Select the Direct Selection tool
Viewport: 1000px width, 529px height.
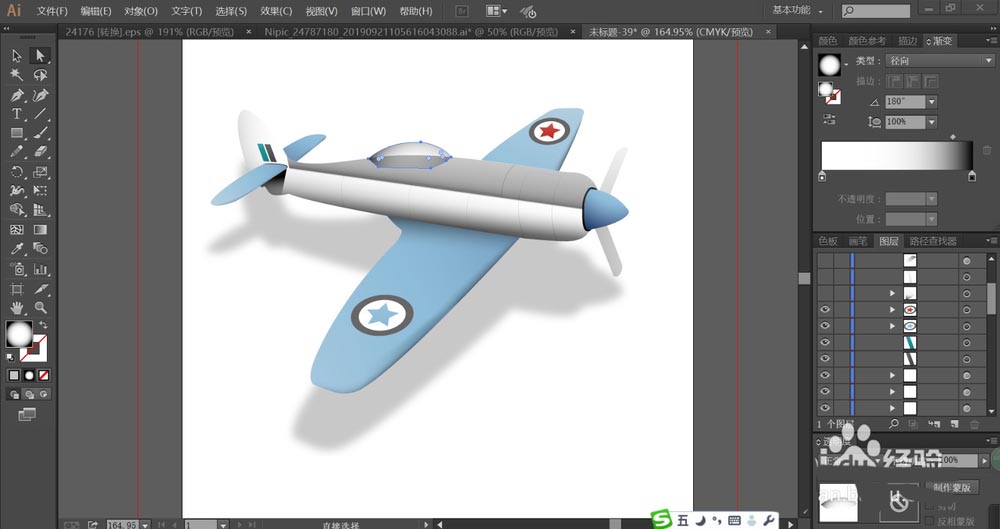(40, 56)
